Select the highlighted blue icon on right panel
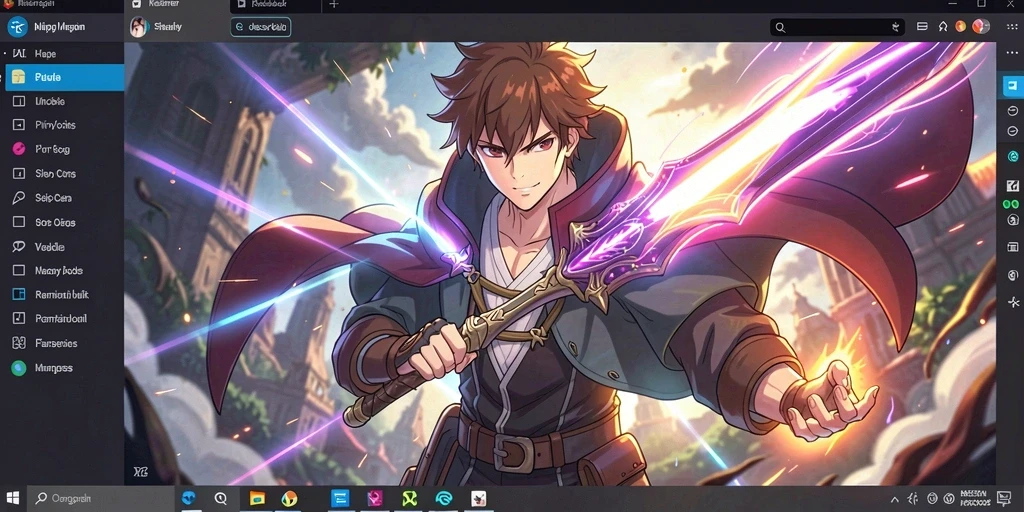Viewport: 1024px width, 512px height. [x=1013, y=86]
